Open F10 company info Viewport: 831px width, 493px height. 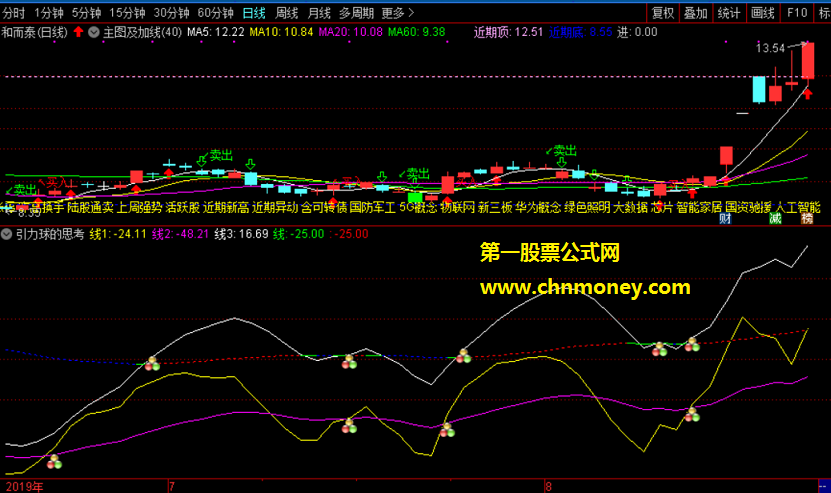(x=797, y=13)
